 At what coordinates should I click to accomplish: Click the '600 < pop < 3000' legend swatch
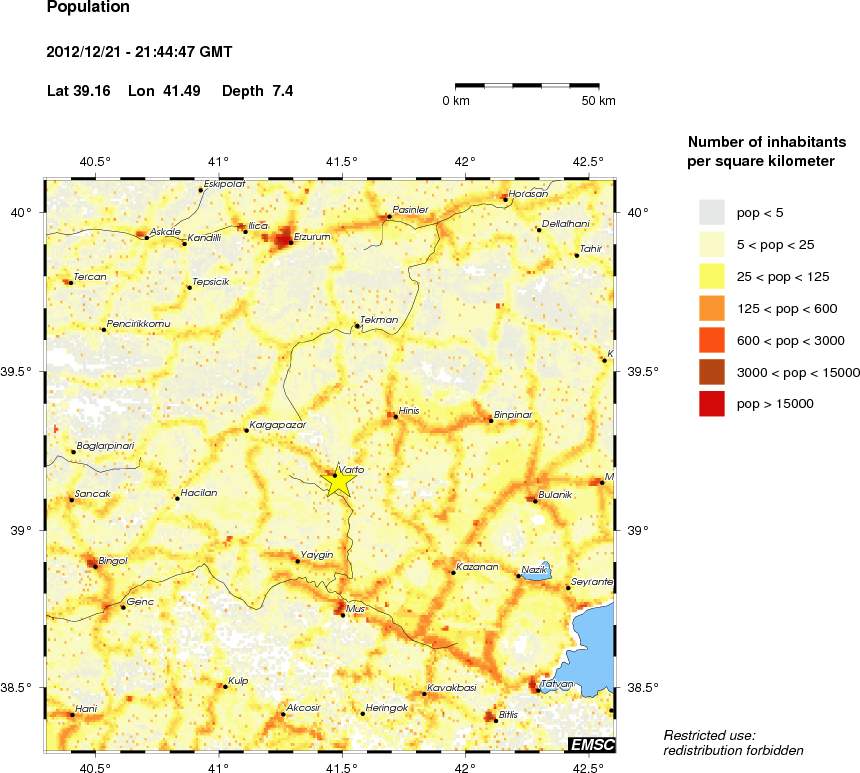(x=711, y=340)
